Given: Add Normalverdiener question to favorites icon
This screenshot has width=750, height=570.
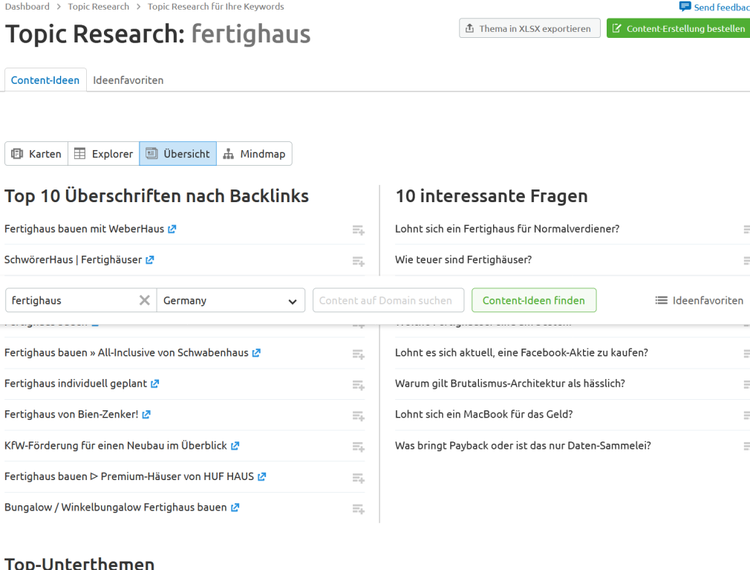Looking at the screenshot, I should click(747, 230).
